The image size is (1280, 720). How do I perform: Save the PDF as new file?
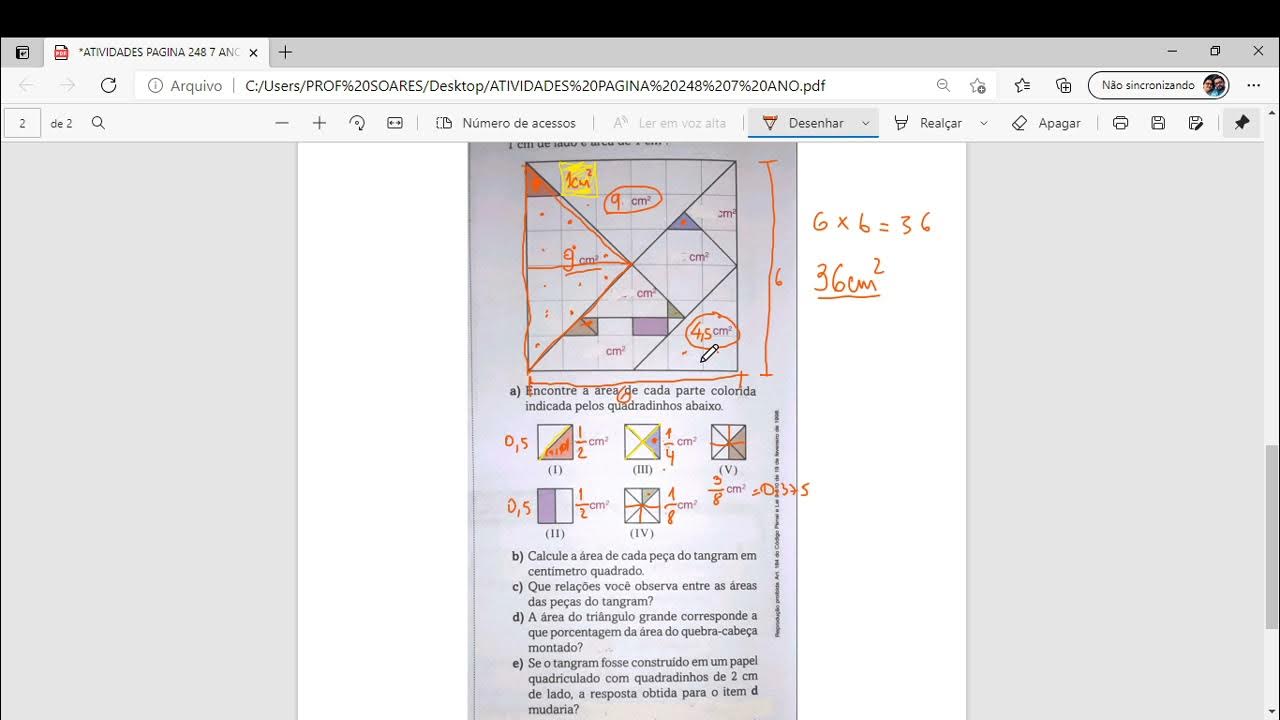[x=1196, y=123]
